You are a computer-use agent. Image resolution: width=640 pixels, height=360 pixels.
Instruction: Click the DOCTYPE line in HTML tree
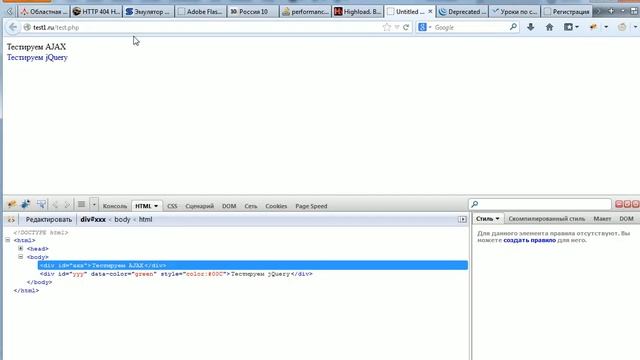41,232
